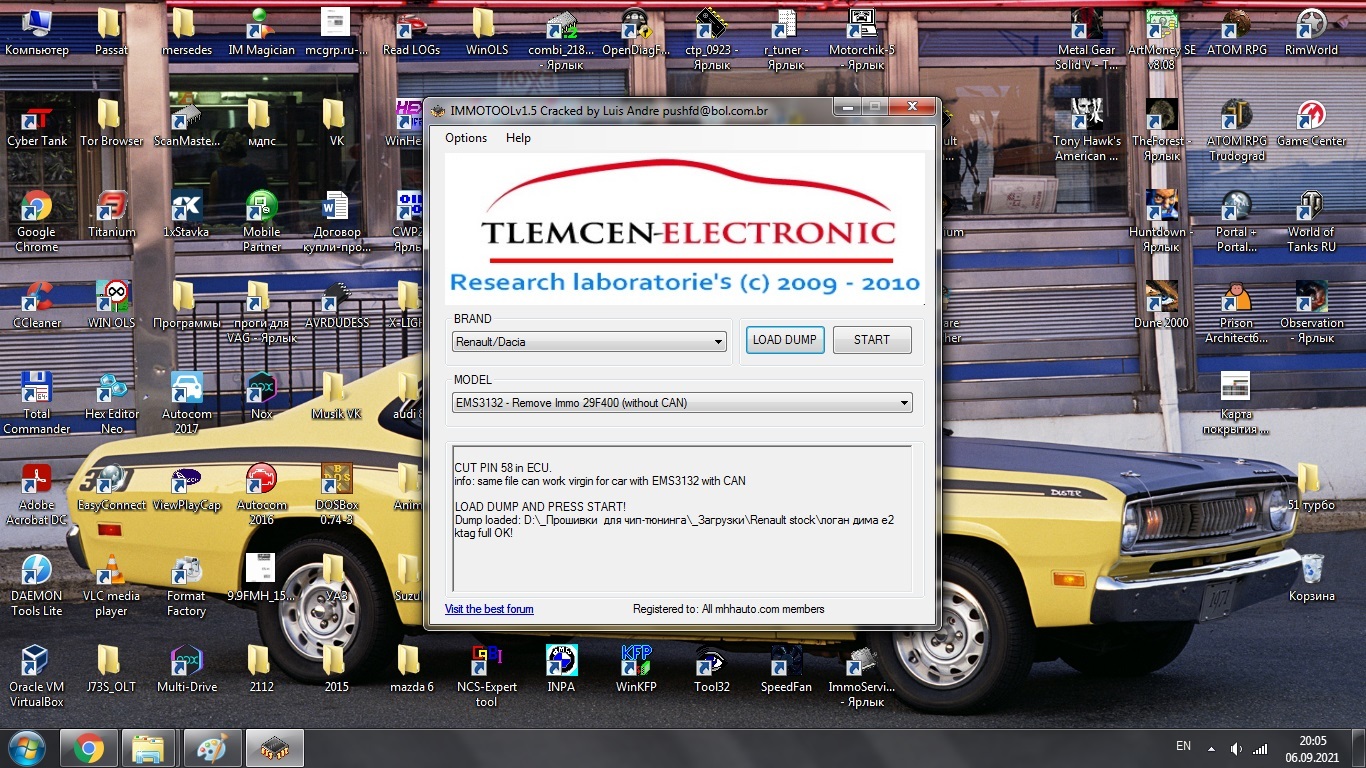Select the World of Tanks RU desktop icon

tap(1311, 222)
